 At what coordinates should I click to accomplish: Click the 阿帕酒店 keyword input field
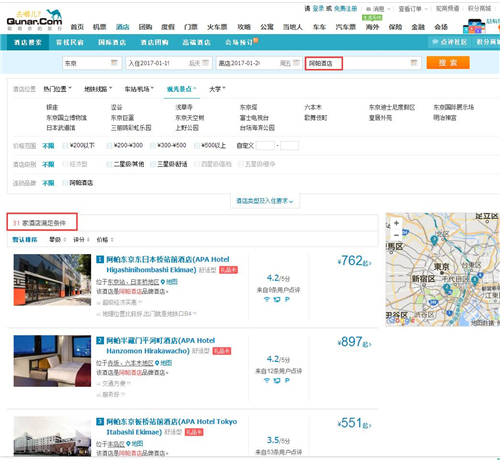click(x=363, y=63)
